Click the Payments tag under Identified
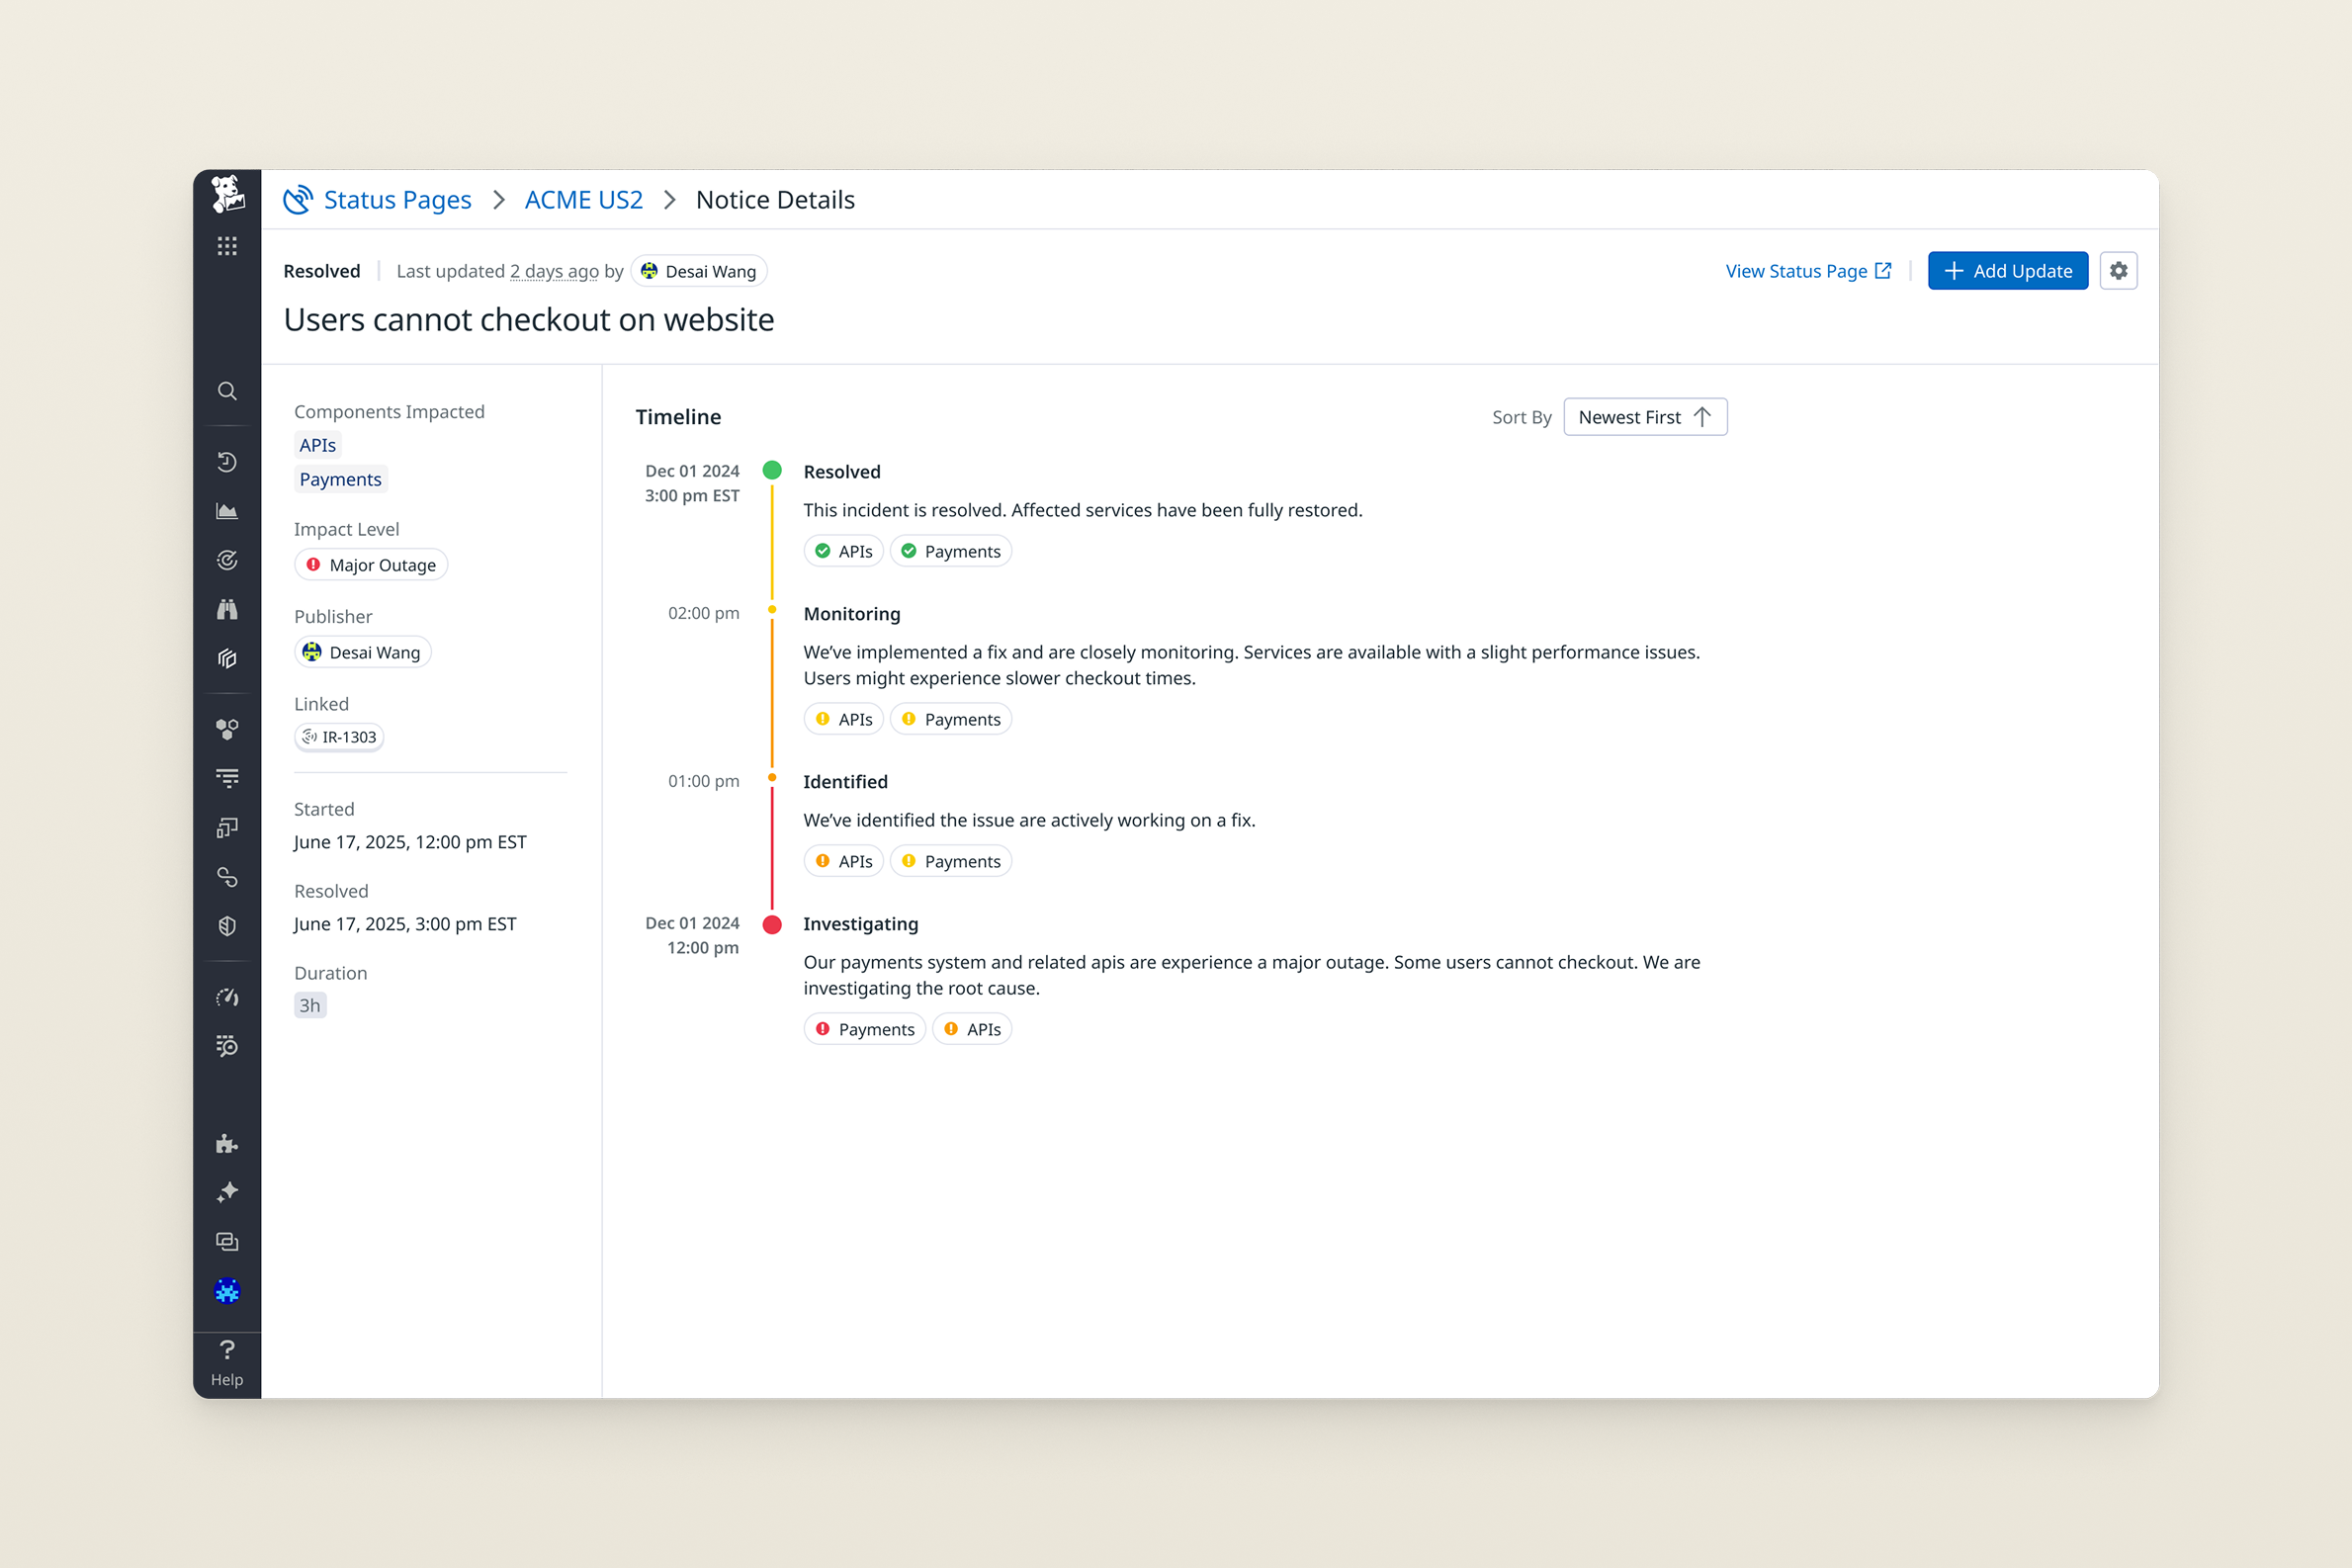Viewport: 2352px width, 1568px height. (x=951, y=861)
